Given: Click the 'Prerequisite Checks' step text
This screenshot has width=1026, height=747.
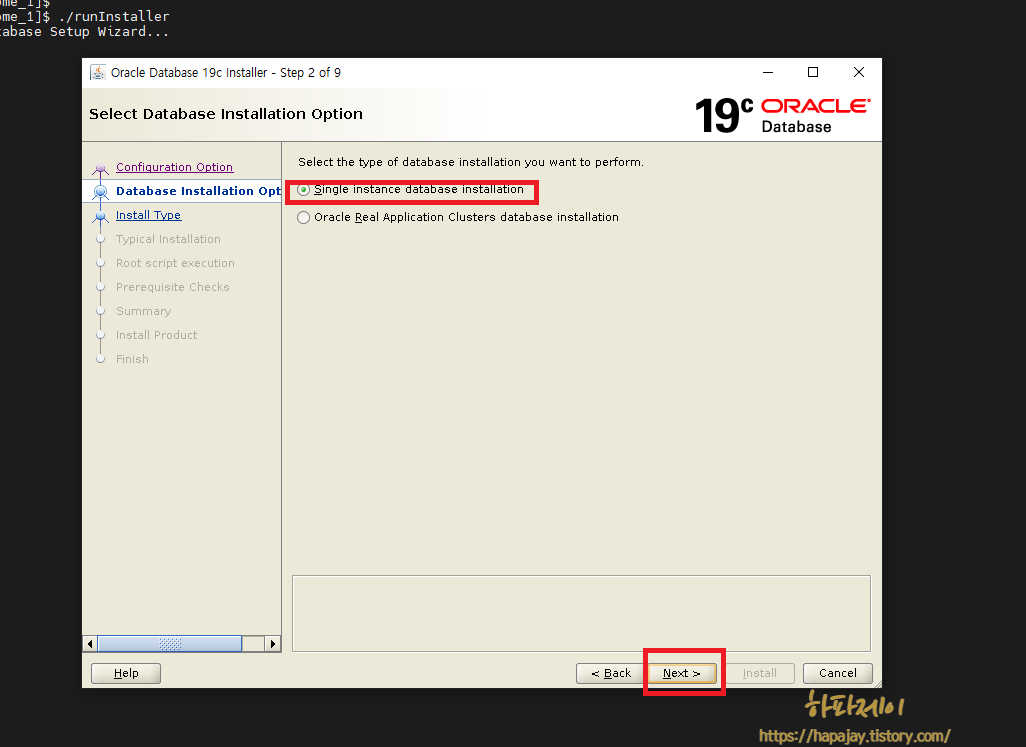Looking at the screenshot, I should (173, 287).
